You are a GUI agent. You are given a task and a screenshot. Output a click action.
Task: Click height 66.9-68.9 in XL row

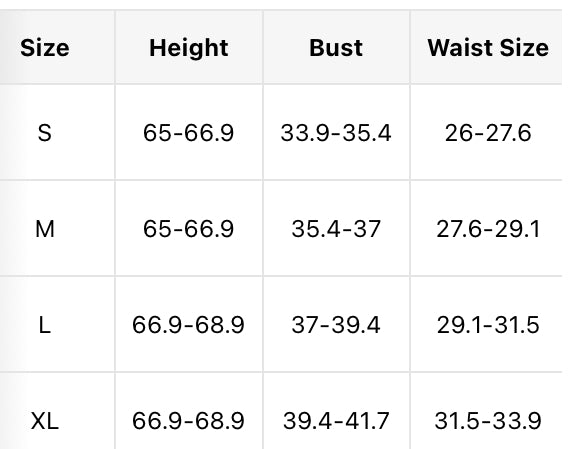pos(188,421)
